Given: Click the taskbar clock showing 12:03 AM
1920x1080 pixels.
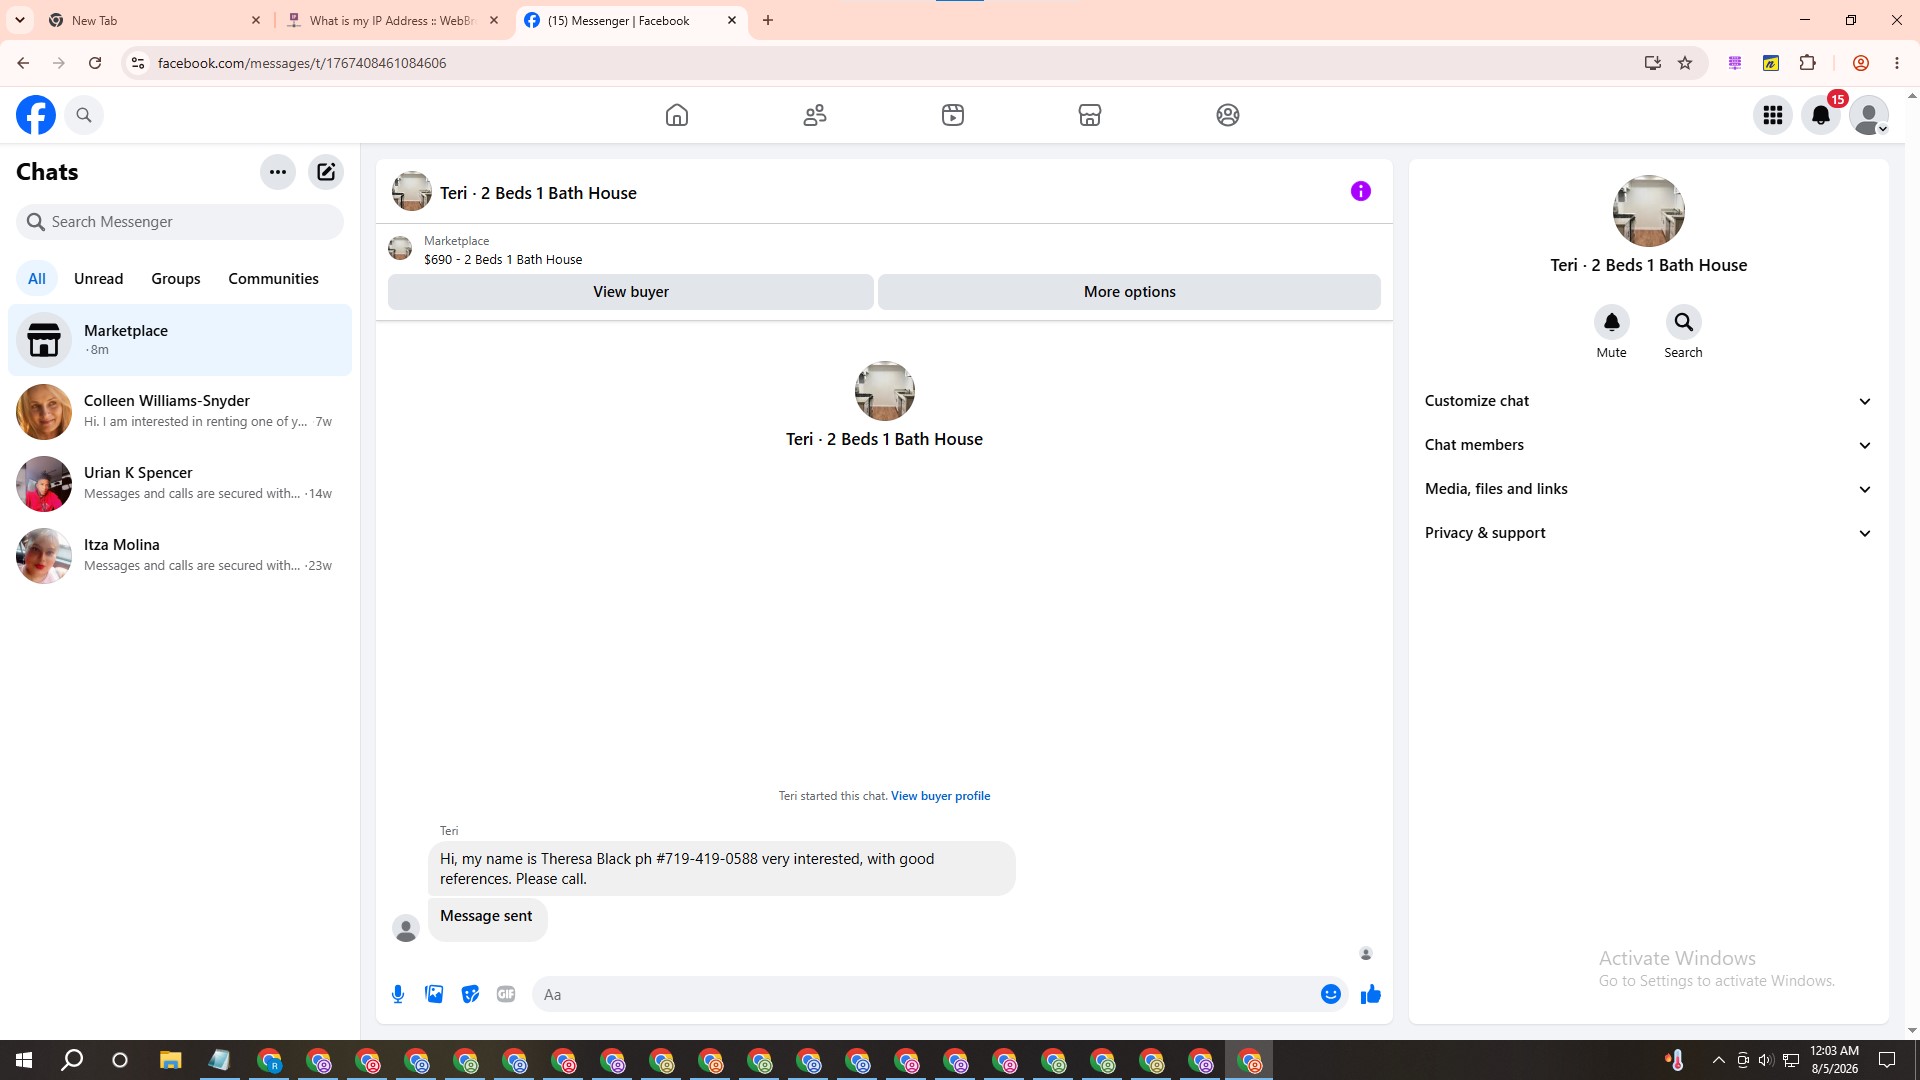Looking at the screenshot, I should click(1834, 1060).
